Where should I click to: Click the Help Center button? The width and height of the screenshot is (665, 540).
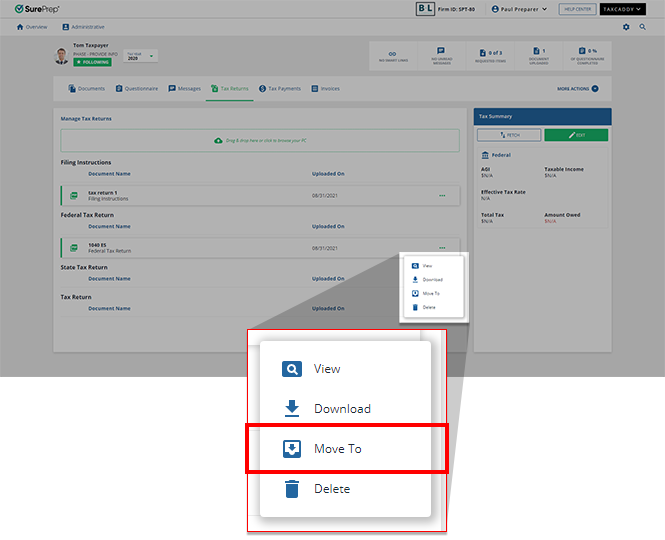pos(577,9)
